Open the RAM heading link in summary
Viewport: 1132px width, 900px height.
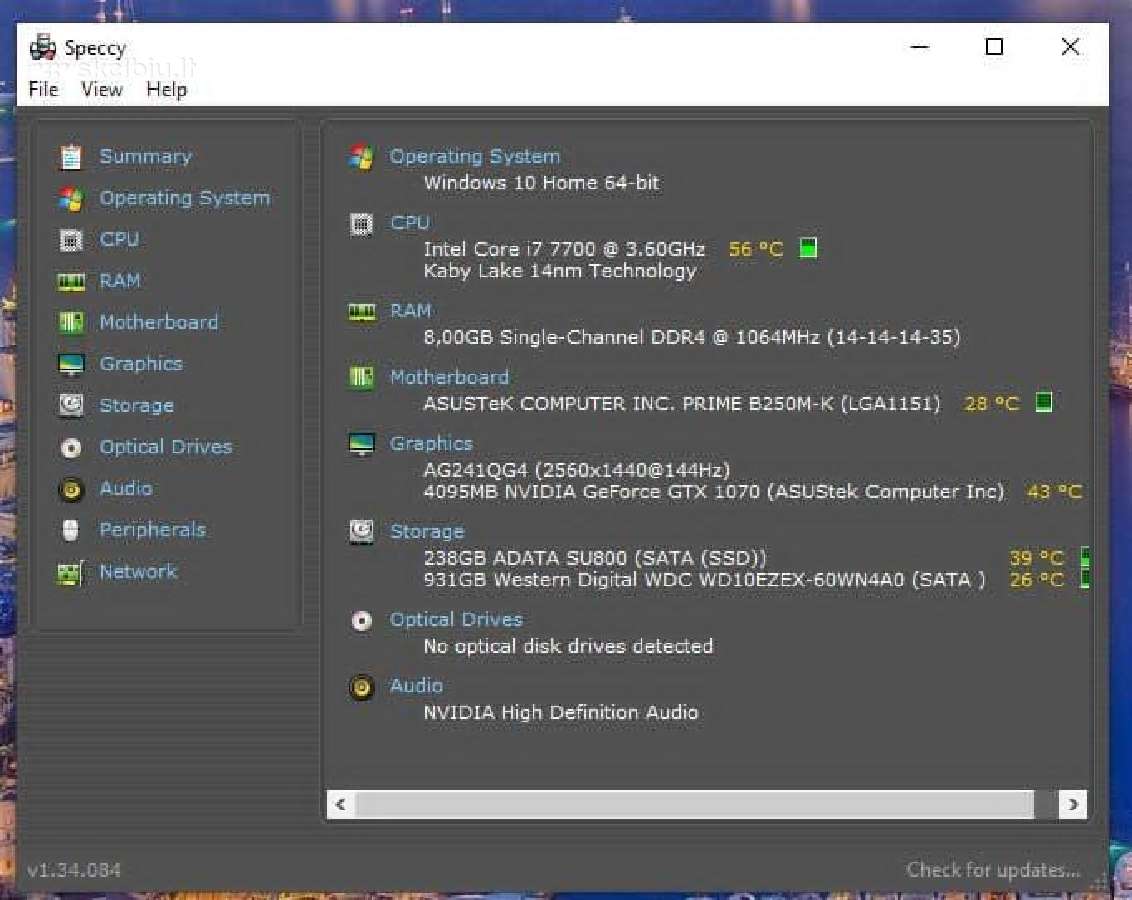click(410, 311)
